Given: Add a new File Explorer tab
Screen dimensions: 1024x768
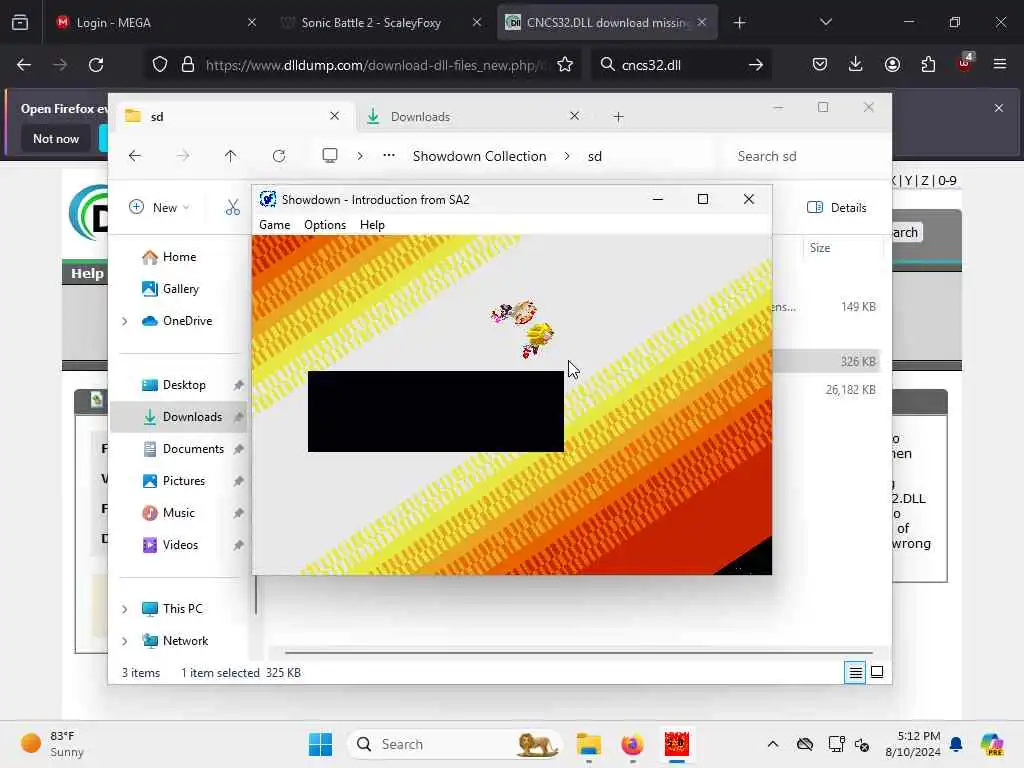Looking at the screenshot, I should (x=618, y=117).
